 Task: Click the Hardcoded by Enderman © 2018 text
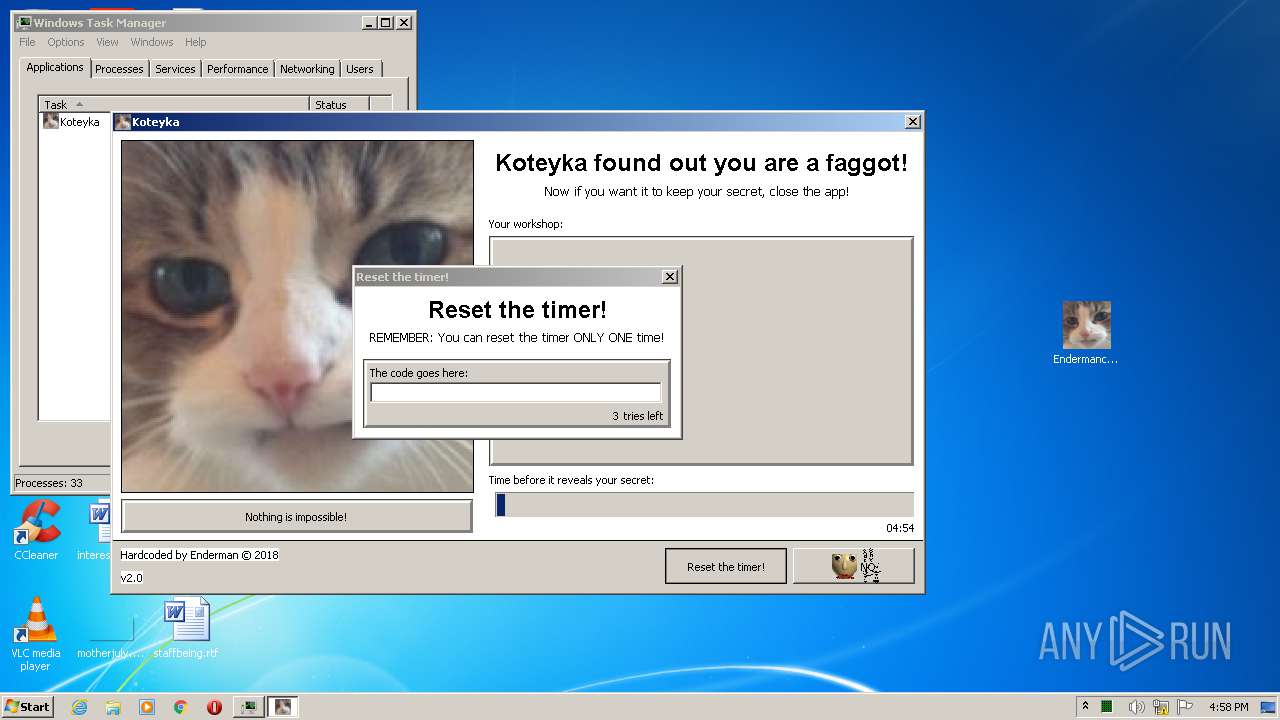click(199, 555)
